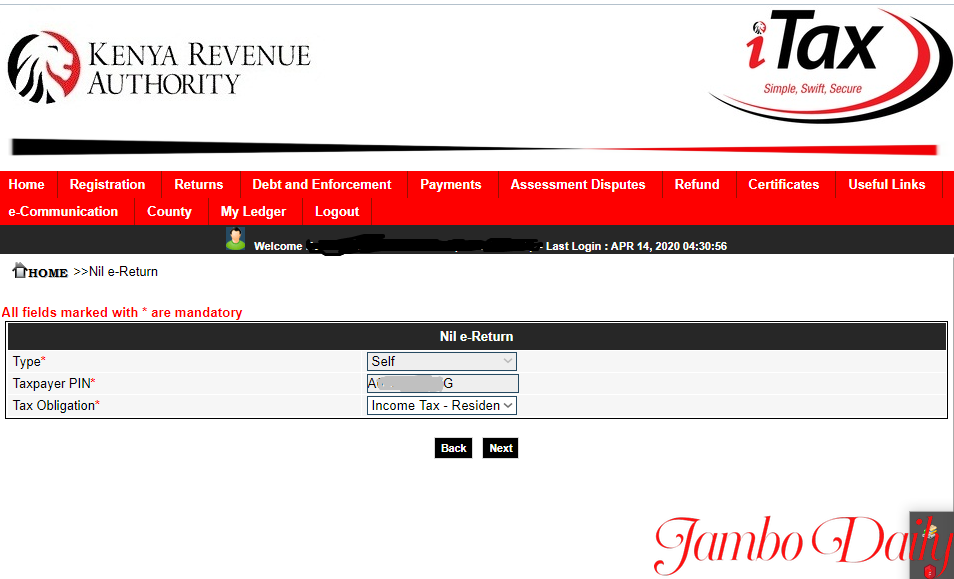
Task: Click Logout in the navigation bar
Action: pyautogui.click(x=336, y=211)
